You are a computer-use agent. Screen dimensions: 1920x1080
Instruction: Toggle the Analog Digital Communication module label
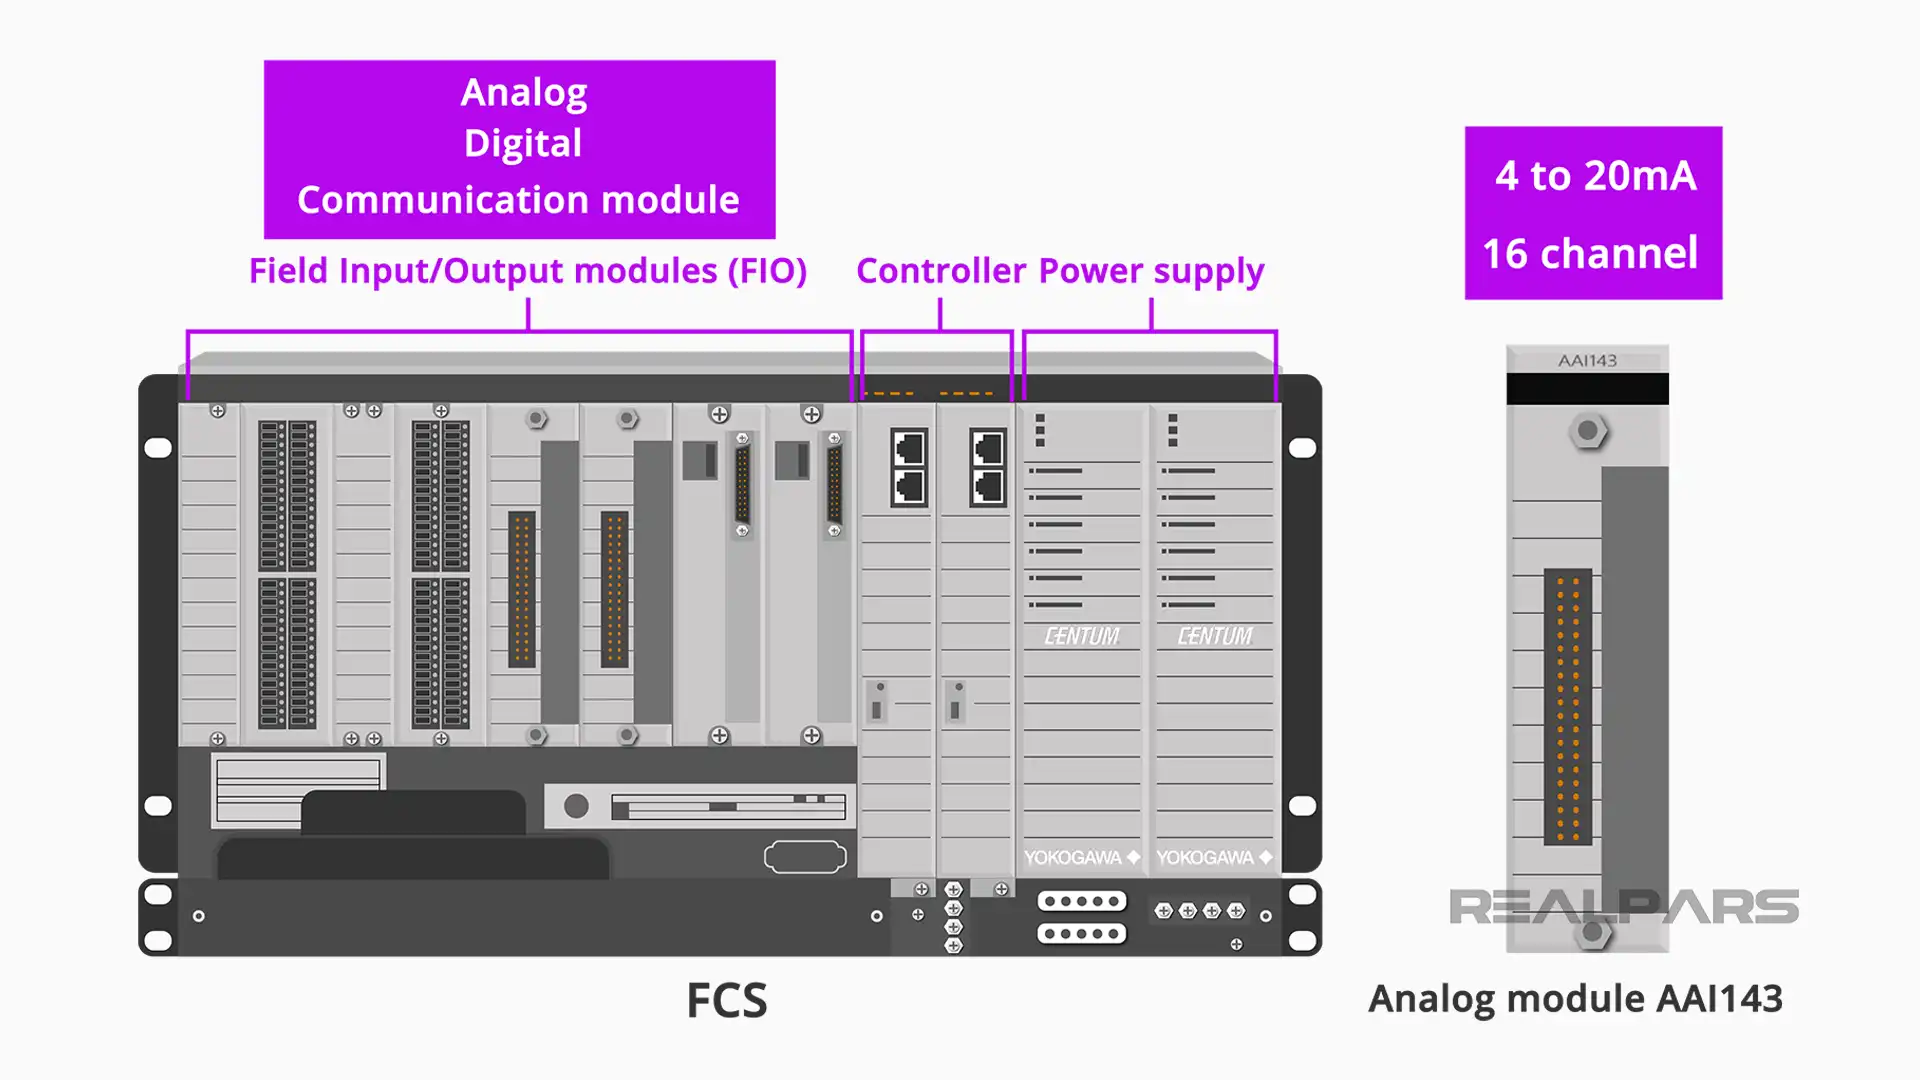tap(520, 146)
